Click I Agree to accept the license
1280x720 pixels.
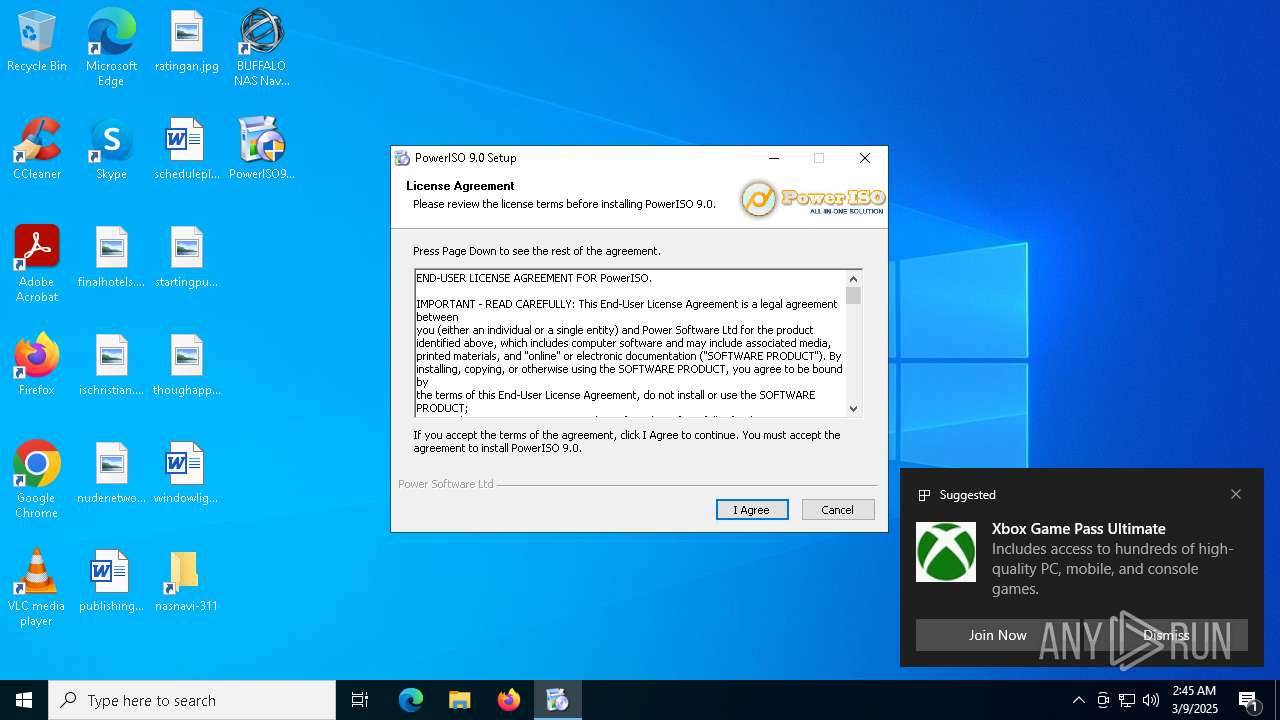tap(752, 510)
